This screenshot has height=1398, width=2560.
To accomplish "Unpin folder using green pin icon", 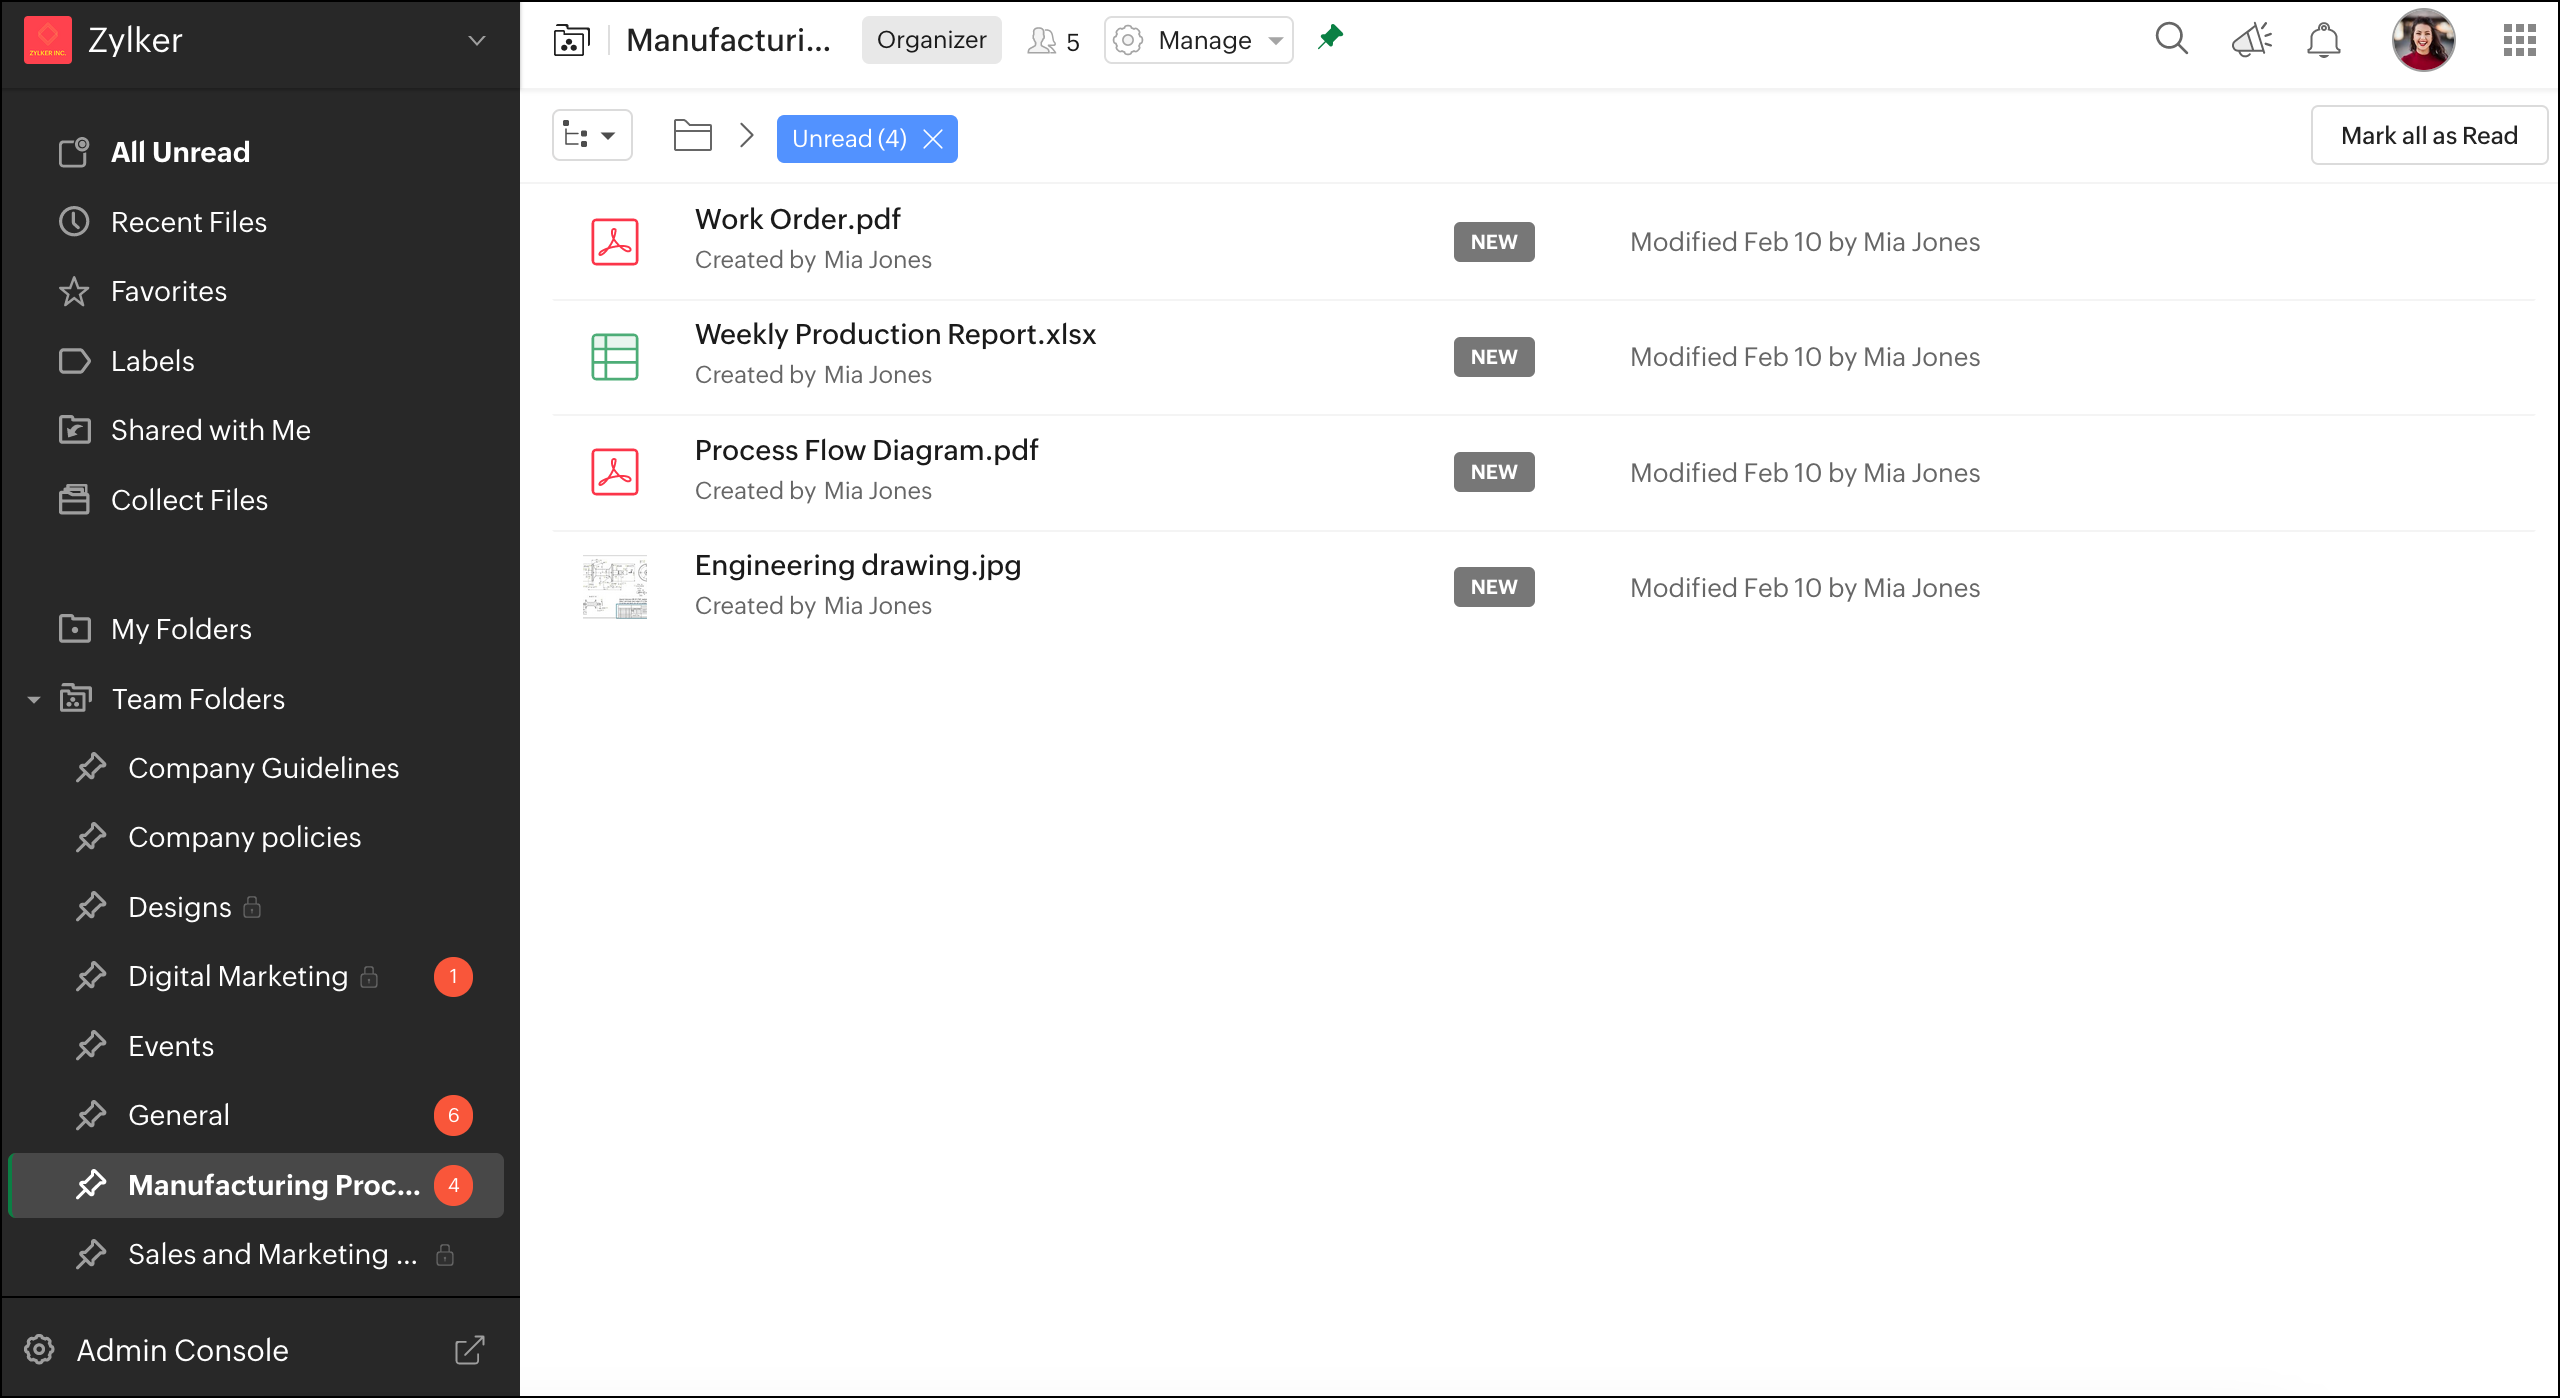I will (x=1330, y=38).
